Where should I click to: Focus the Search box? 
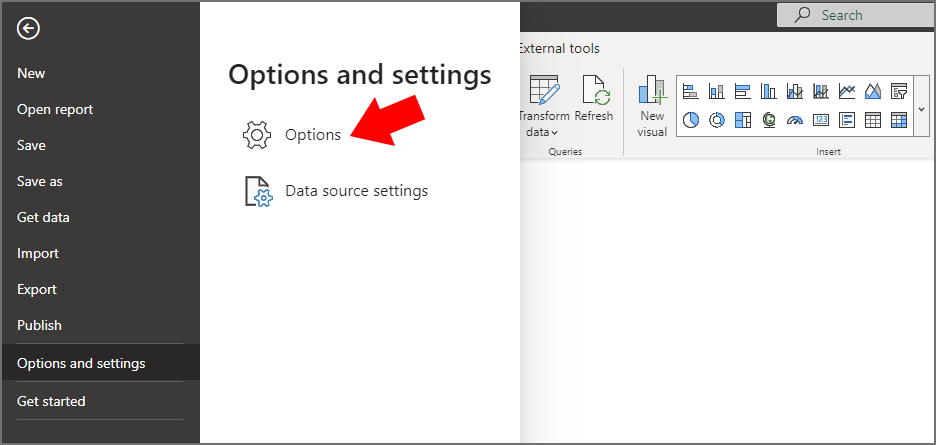click(856, 15)
